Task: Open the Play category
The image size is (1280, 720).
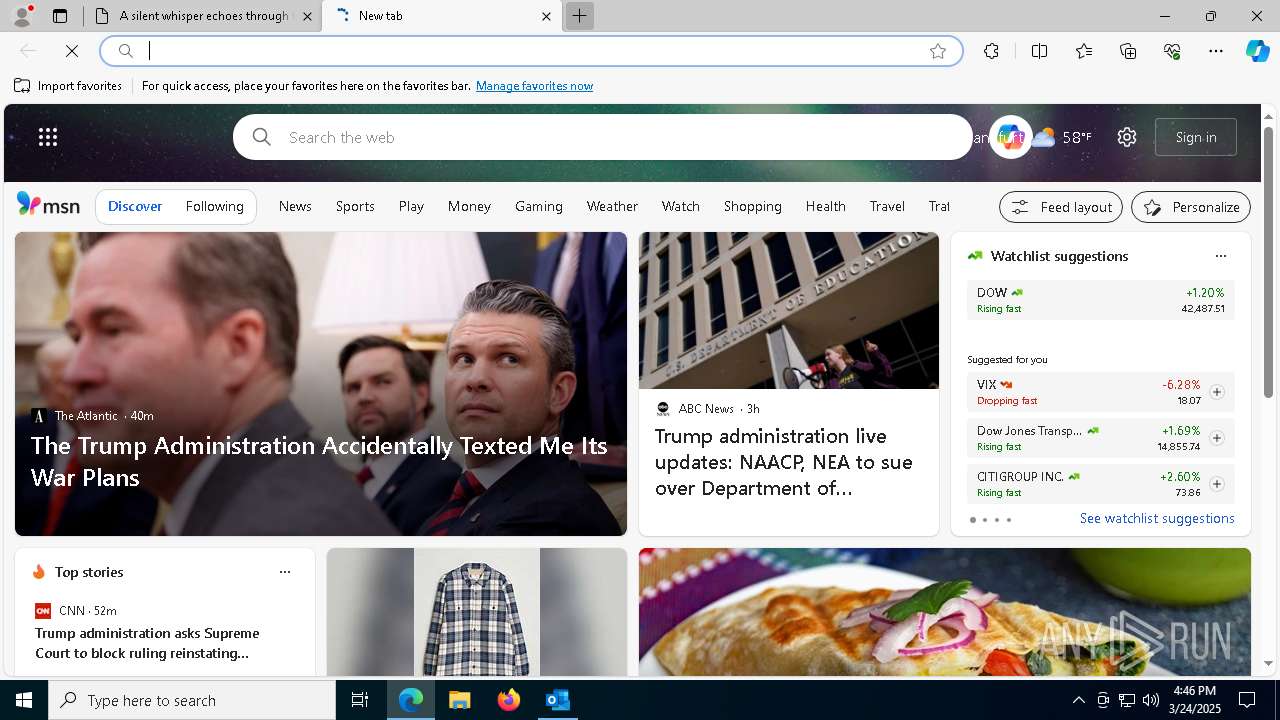Action: (411, 206)
